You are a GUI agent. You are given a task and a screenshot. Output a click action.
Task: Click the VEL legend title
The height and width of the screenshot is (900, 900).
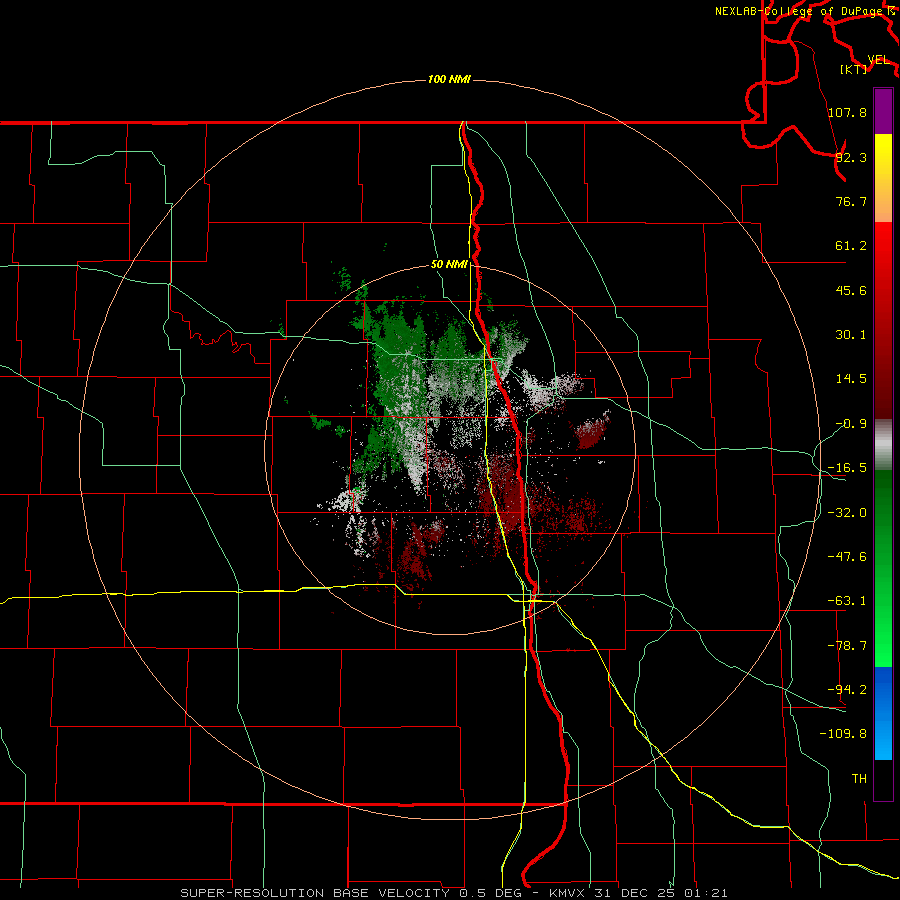[x=878, y=60]
